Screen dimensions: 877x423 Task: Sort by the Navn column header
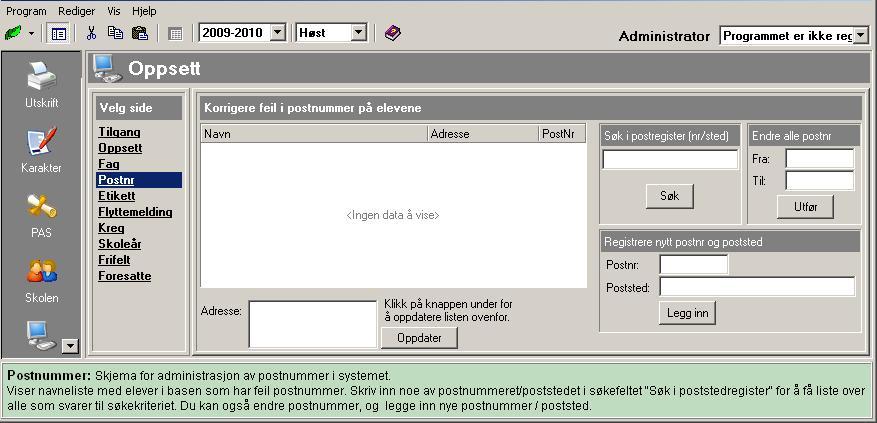[314, 134]
